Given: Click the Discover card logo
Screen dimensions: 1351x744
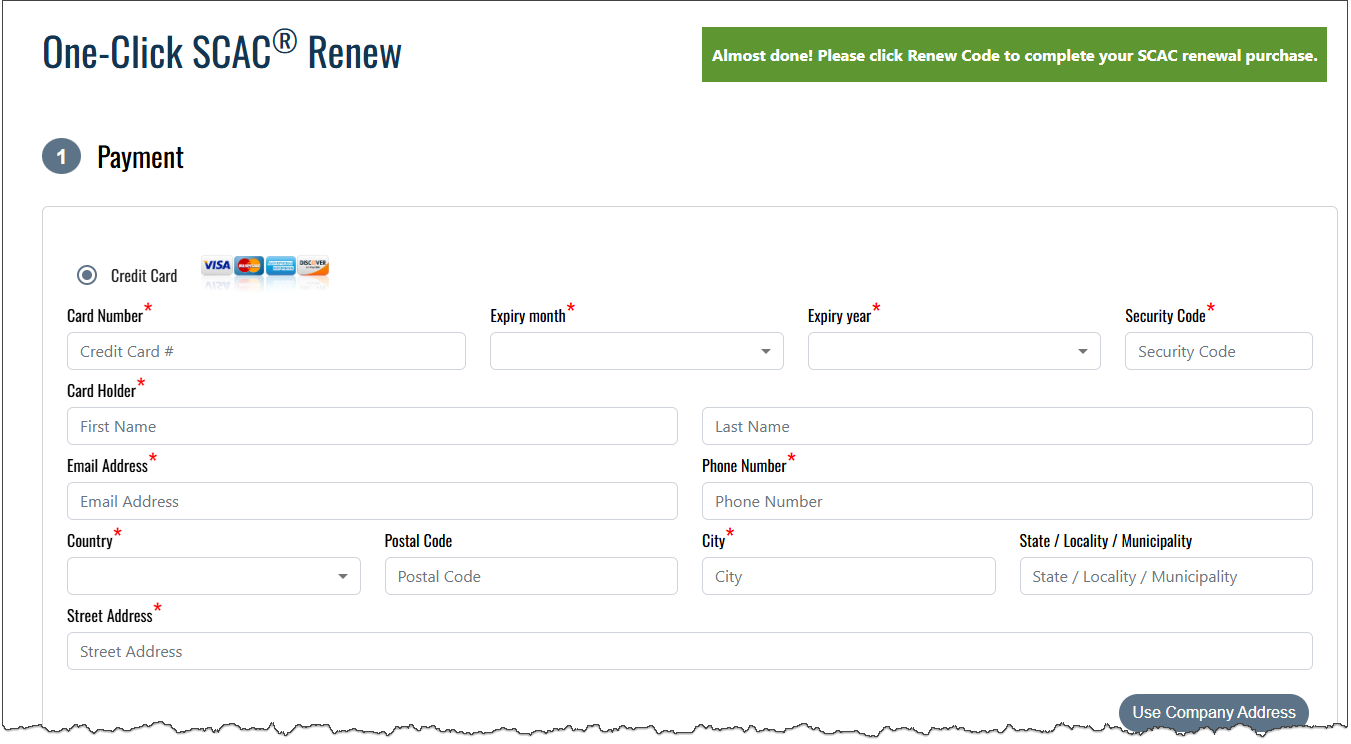Looking at the screenshot, I should pos(313,266).
